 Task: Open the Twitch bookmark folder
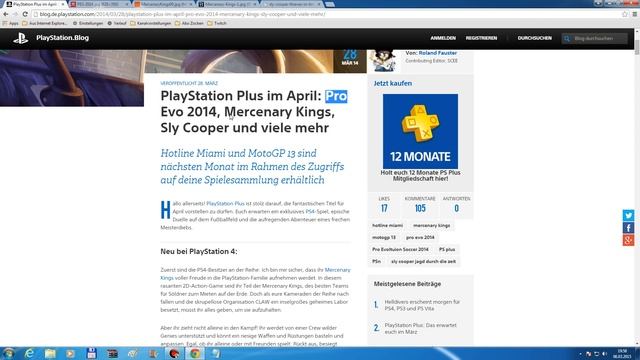point(217,23)
